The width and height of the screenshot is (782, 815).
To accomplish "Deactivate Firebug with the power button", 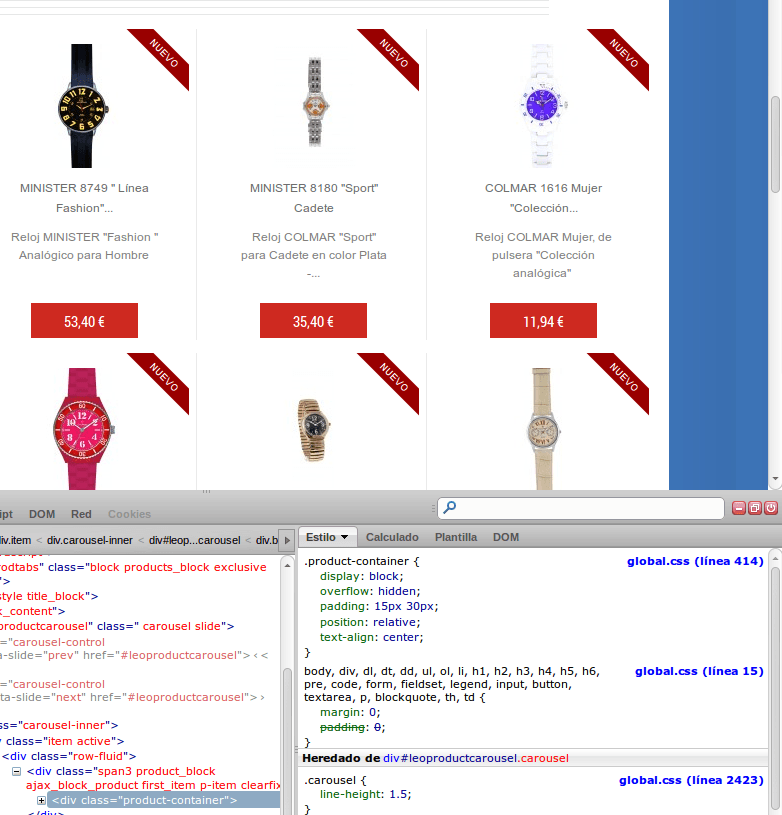I will [771, 508].
